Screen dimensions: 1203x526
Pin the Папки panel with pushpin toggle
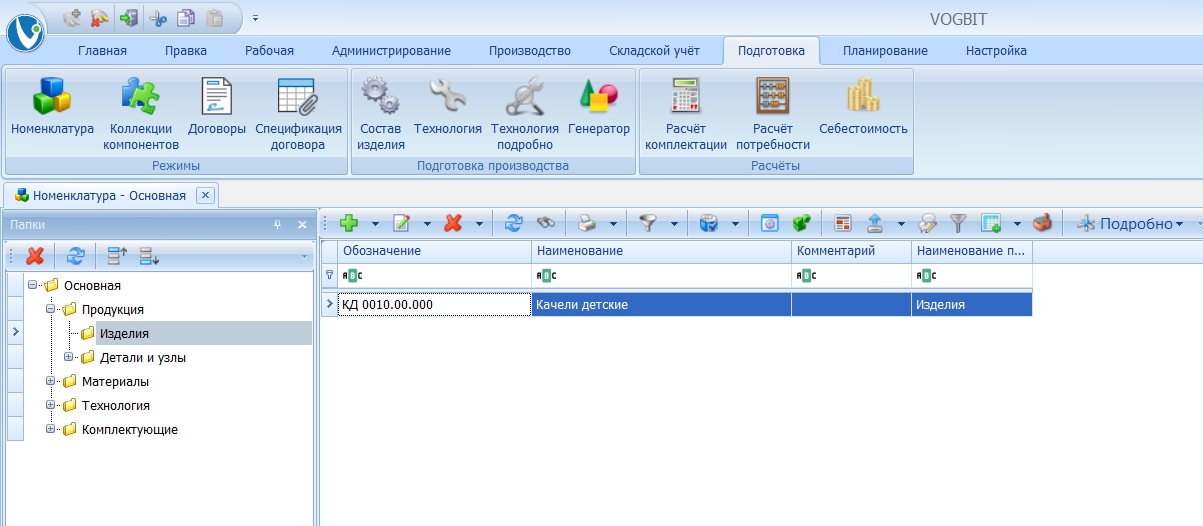click(x=278, y=226)
